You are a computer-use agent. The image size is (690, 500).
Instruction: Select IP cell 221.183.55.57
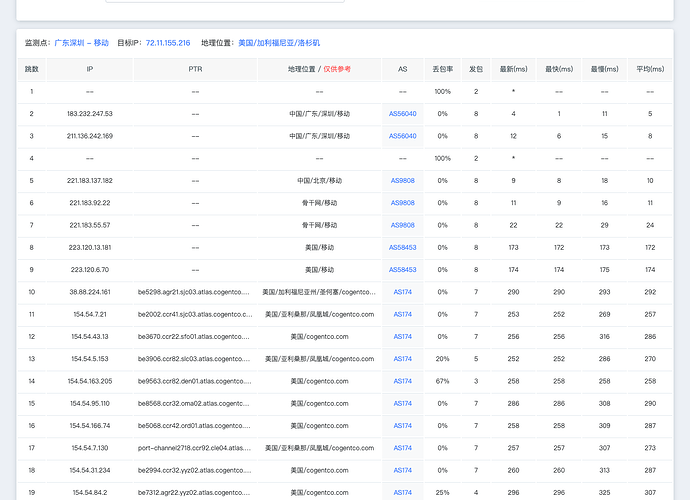[90, 225]
